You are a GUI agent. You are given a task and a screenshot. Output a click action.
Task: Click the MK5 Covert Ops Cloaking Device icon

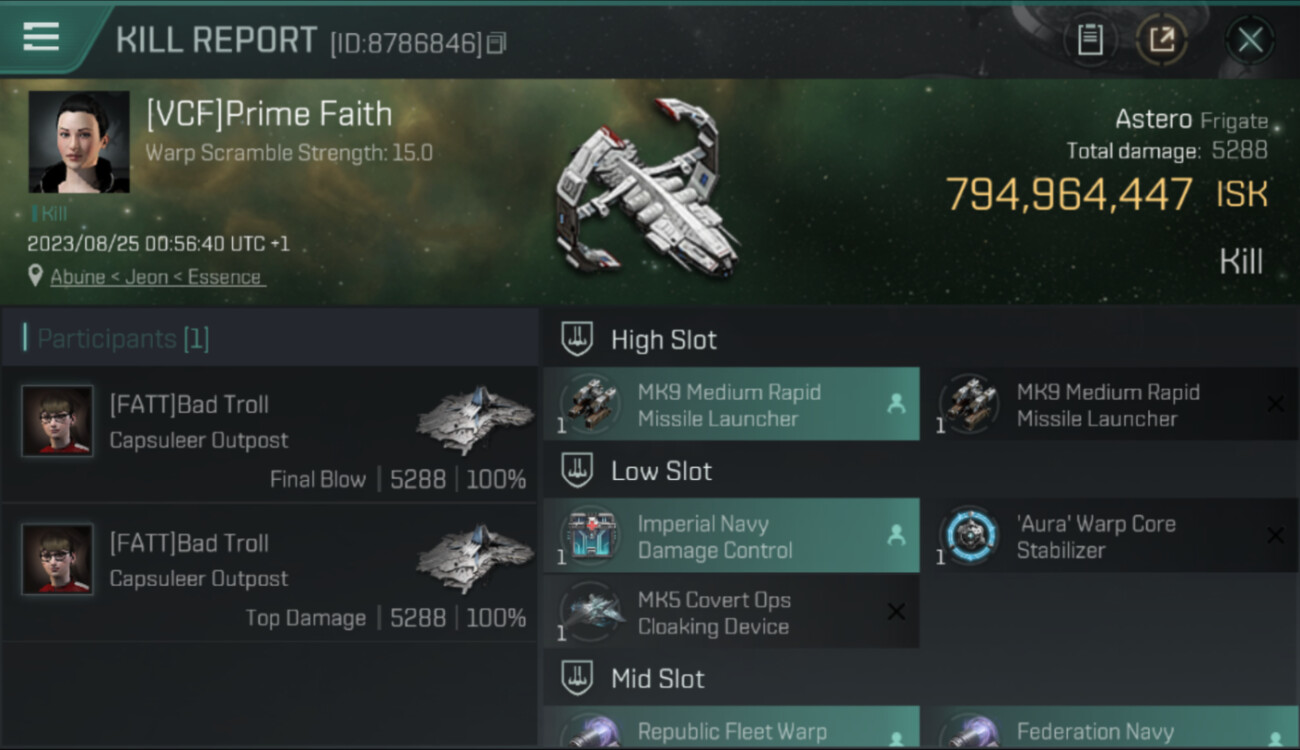(589, 611)
